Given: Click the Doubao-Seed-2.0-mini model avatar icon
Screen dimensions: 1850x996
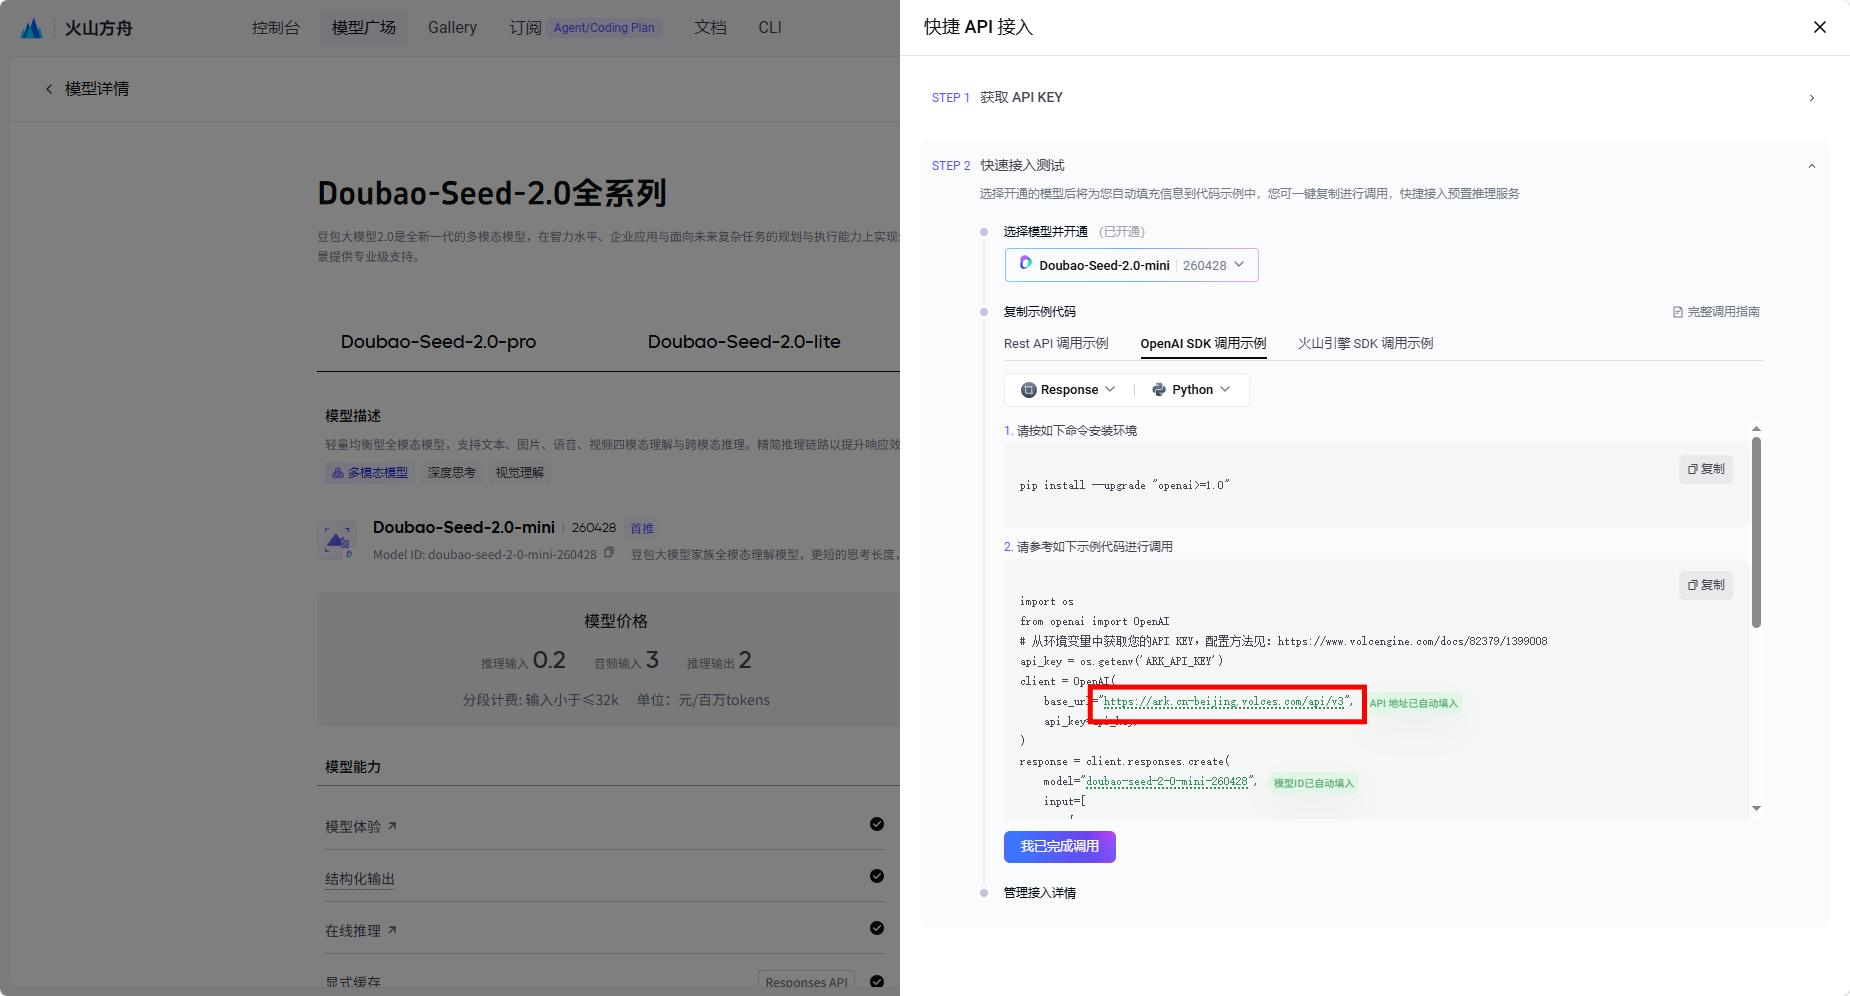Looking at the screenshot, I should (x=337, y=540).
